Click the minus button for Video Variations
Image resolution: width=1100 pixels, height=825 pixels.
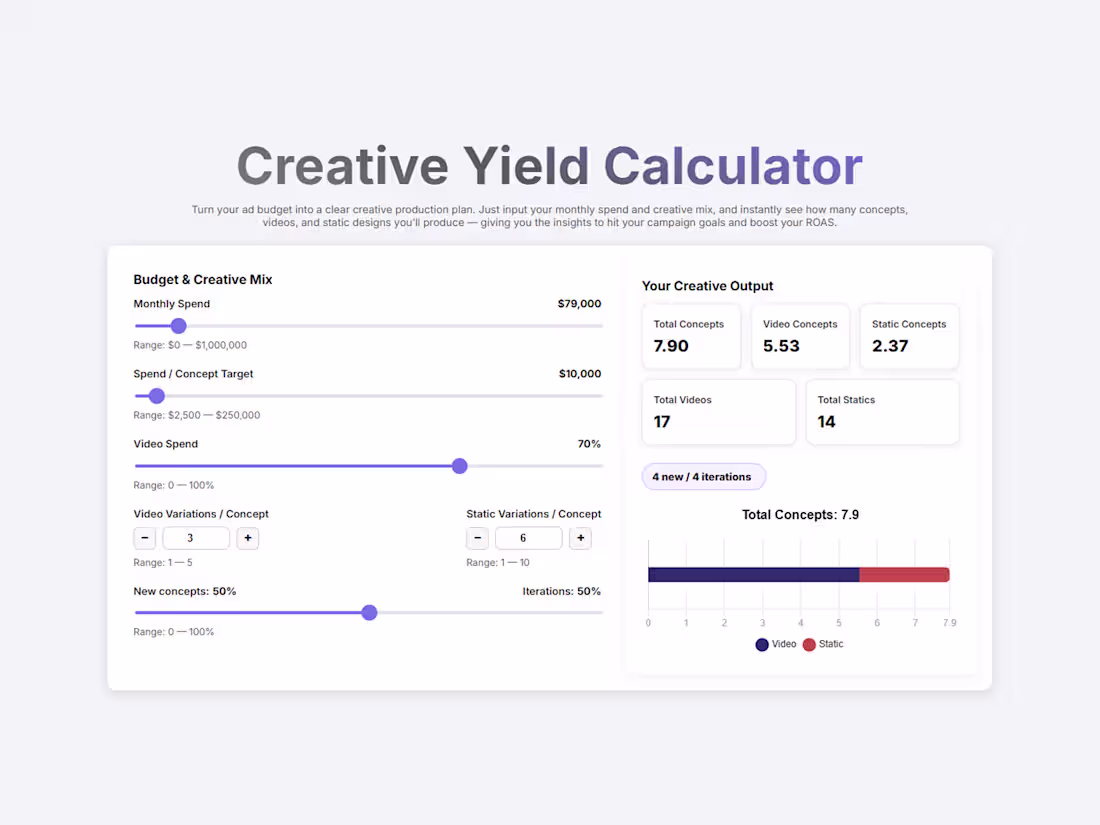[x=144, y=538]
